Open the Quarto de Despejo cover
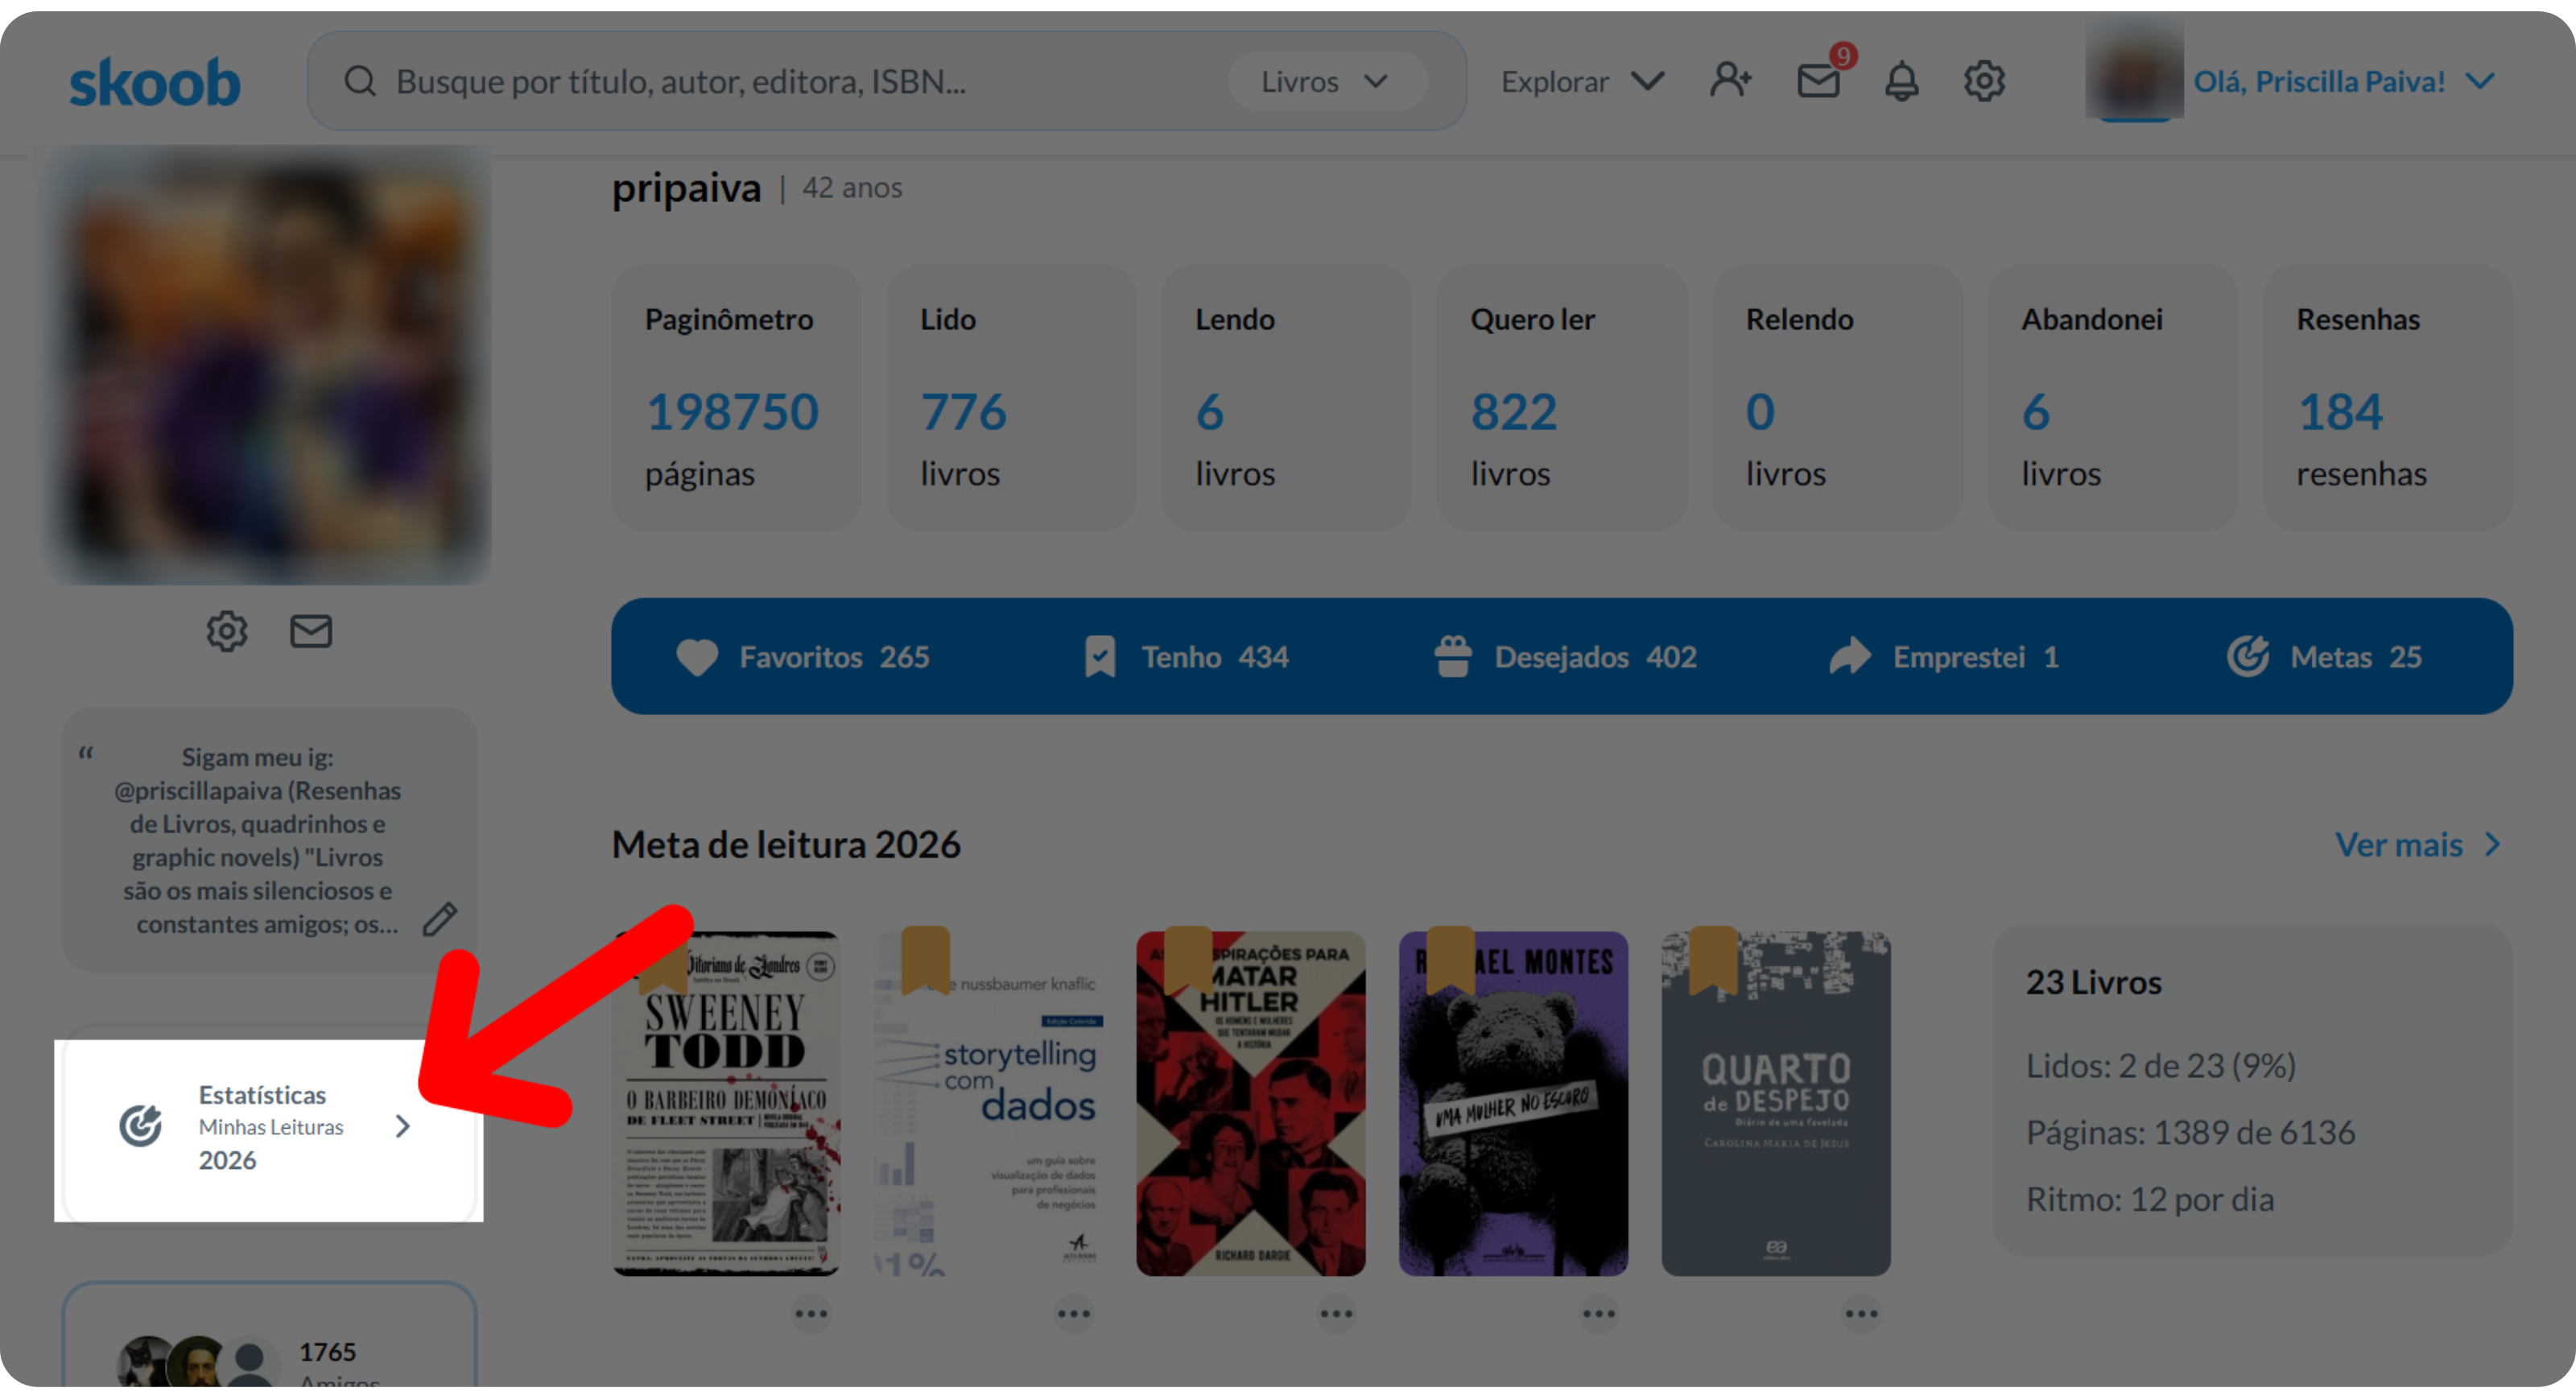2576x1396 pixels. pyautogui.click(x=1776, y=1104)
